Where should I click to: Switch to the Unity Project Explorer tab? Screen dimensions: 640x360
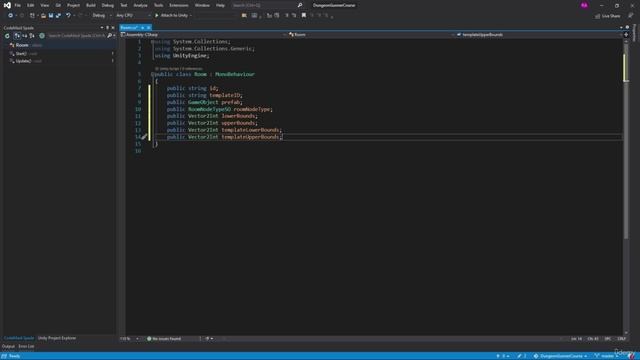57,338
